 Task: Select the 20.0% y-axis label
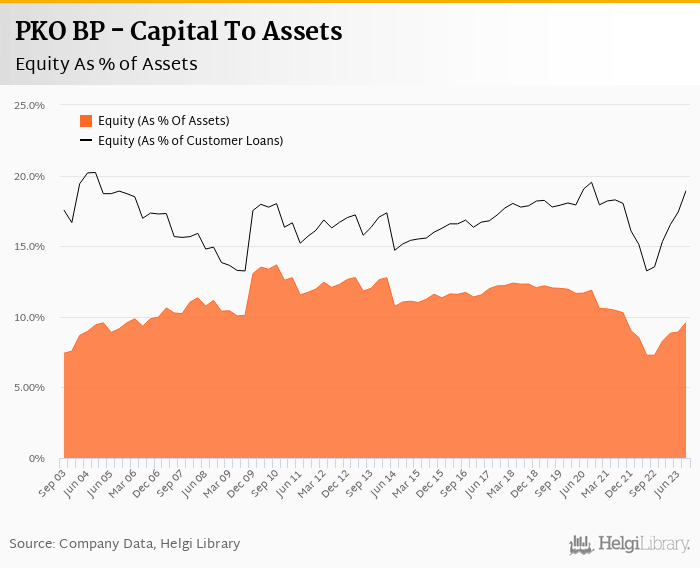(30, 176)
